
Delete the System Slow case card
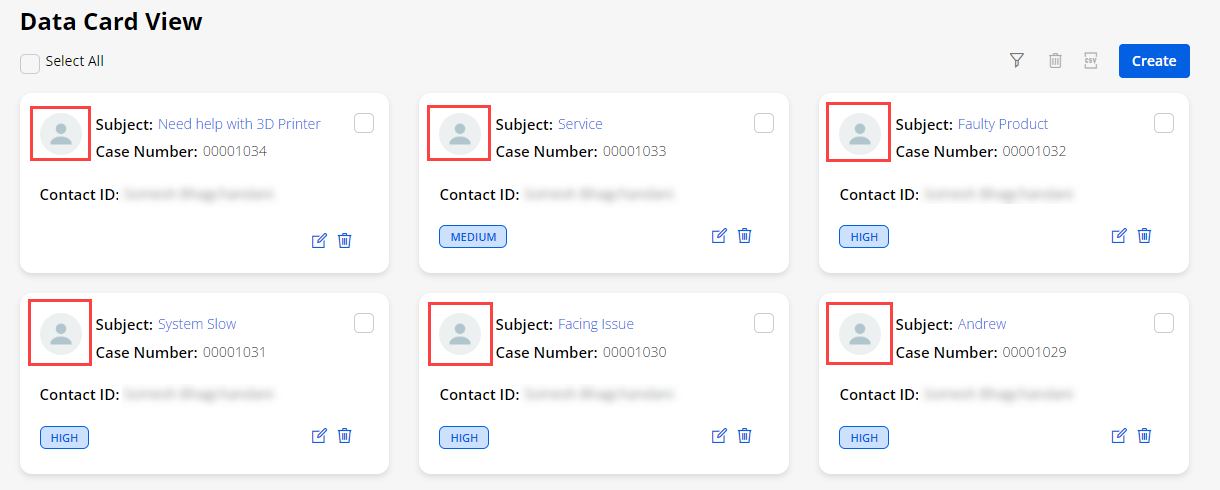pyautogui.click(x=345, y=436)
